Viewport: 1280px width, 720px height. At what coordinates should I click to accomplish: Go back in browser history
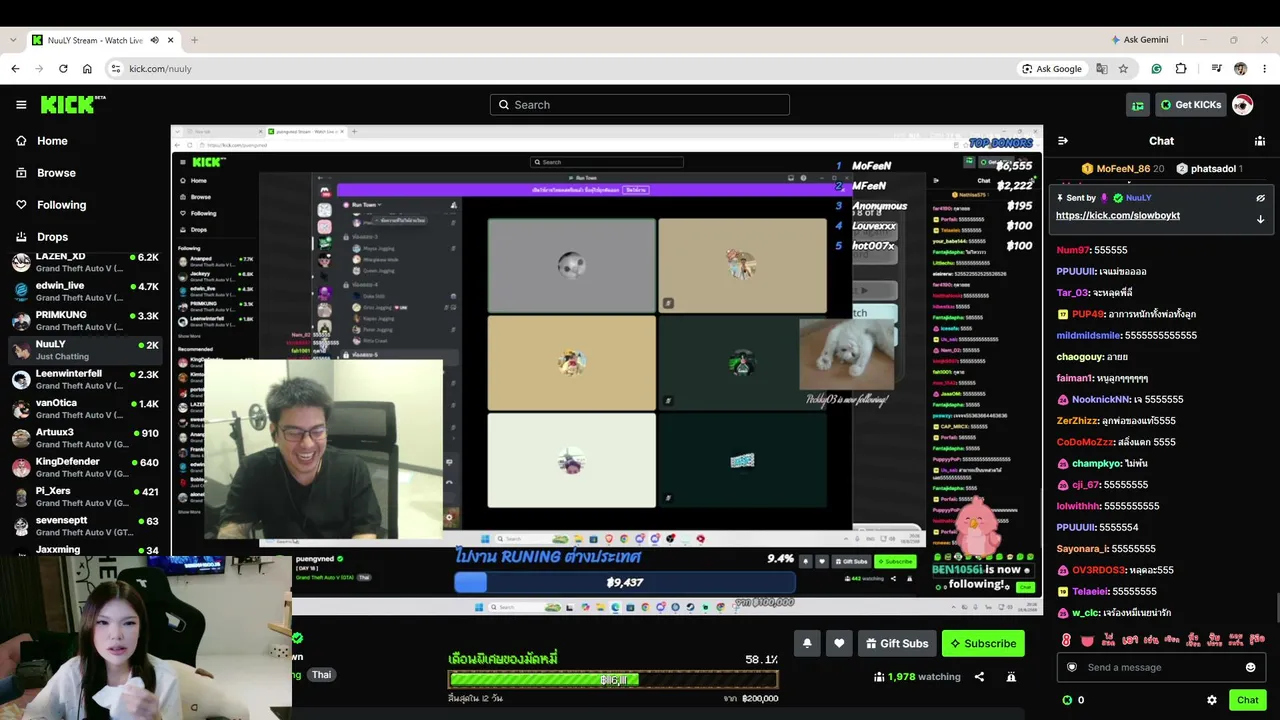pos(15,69)
